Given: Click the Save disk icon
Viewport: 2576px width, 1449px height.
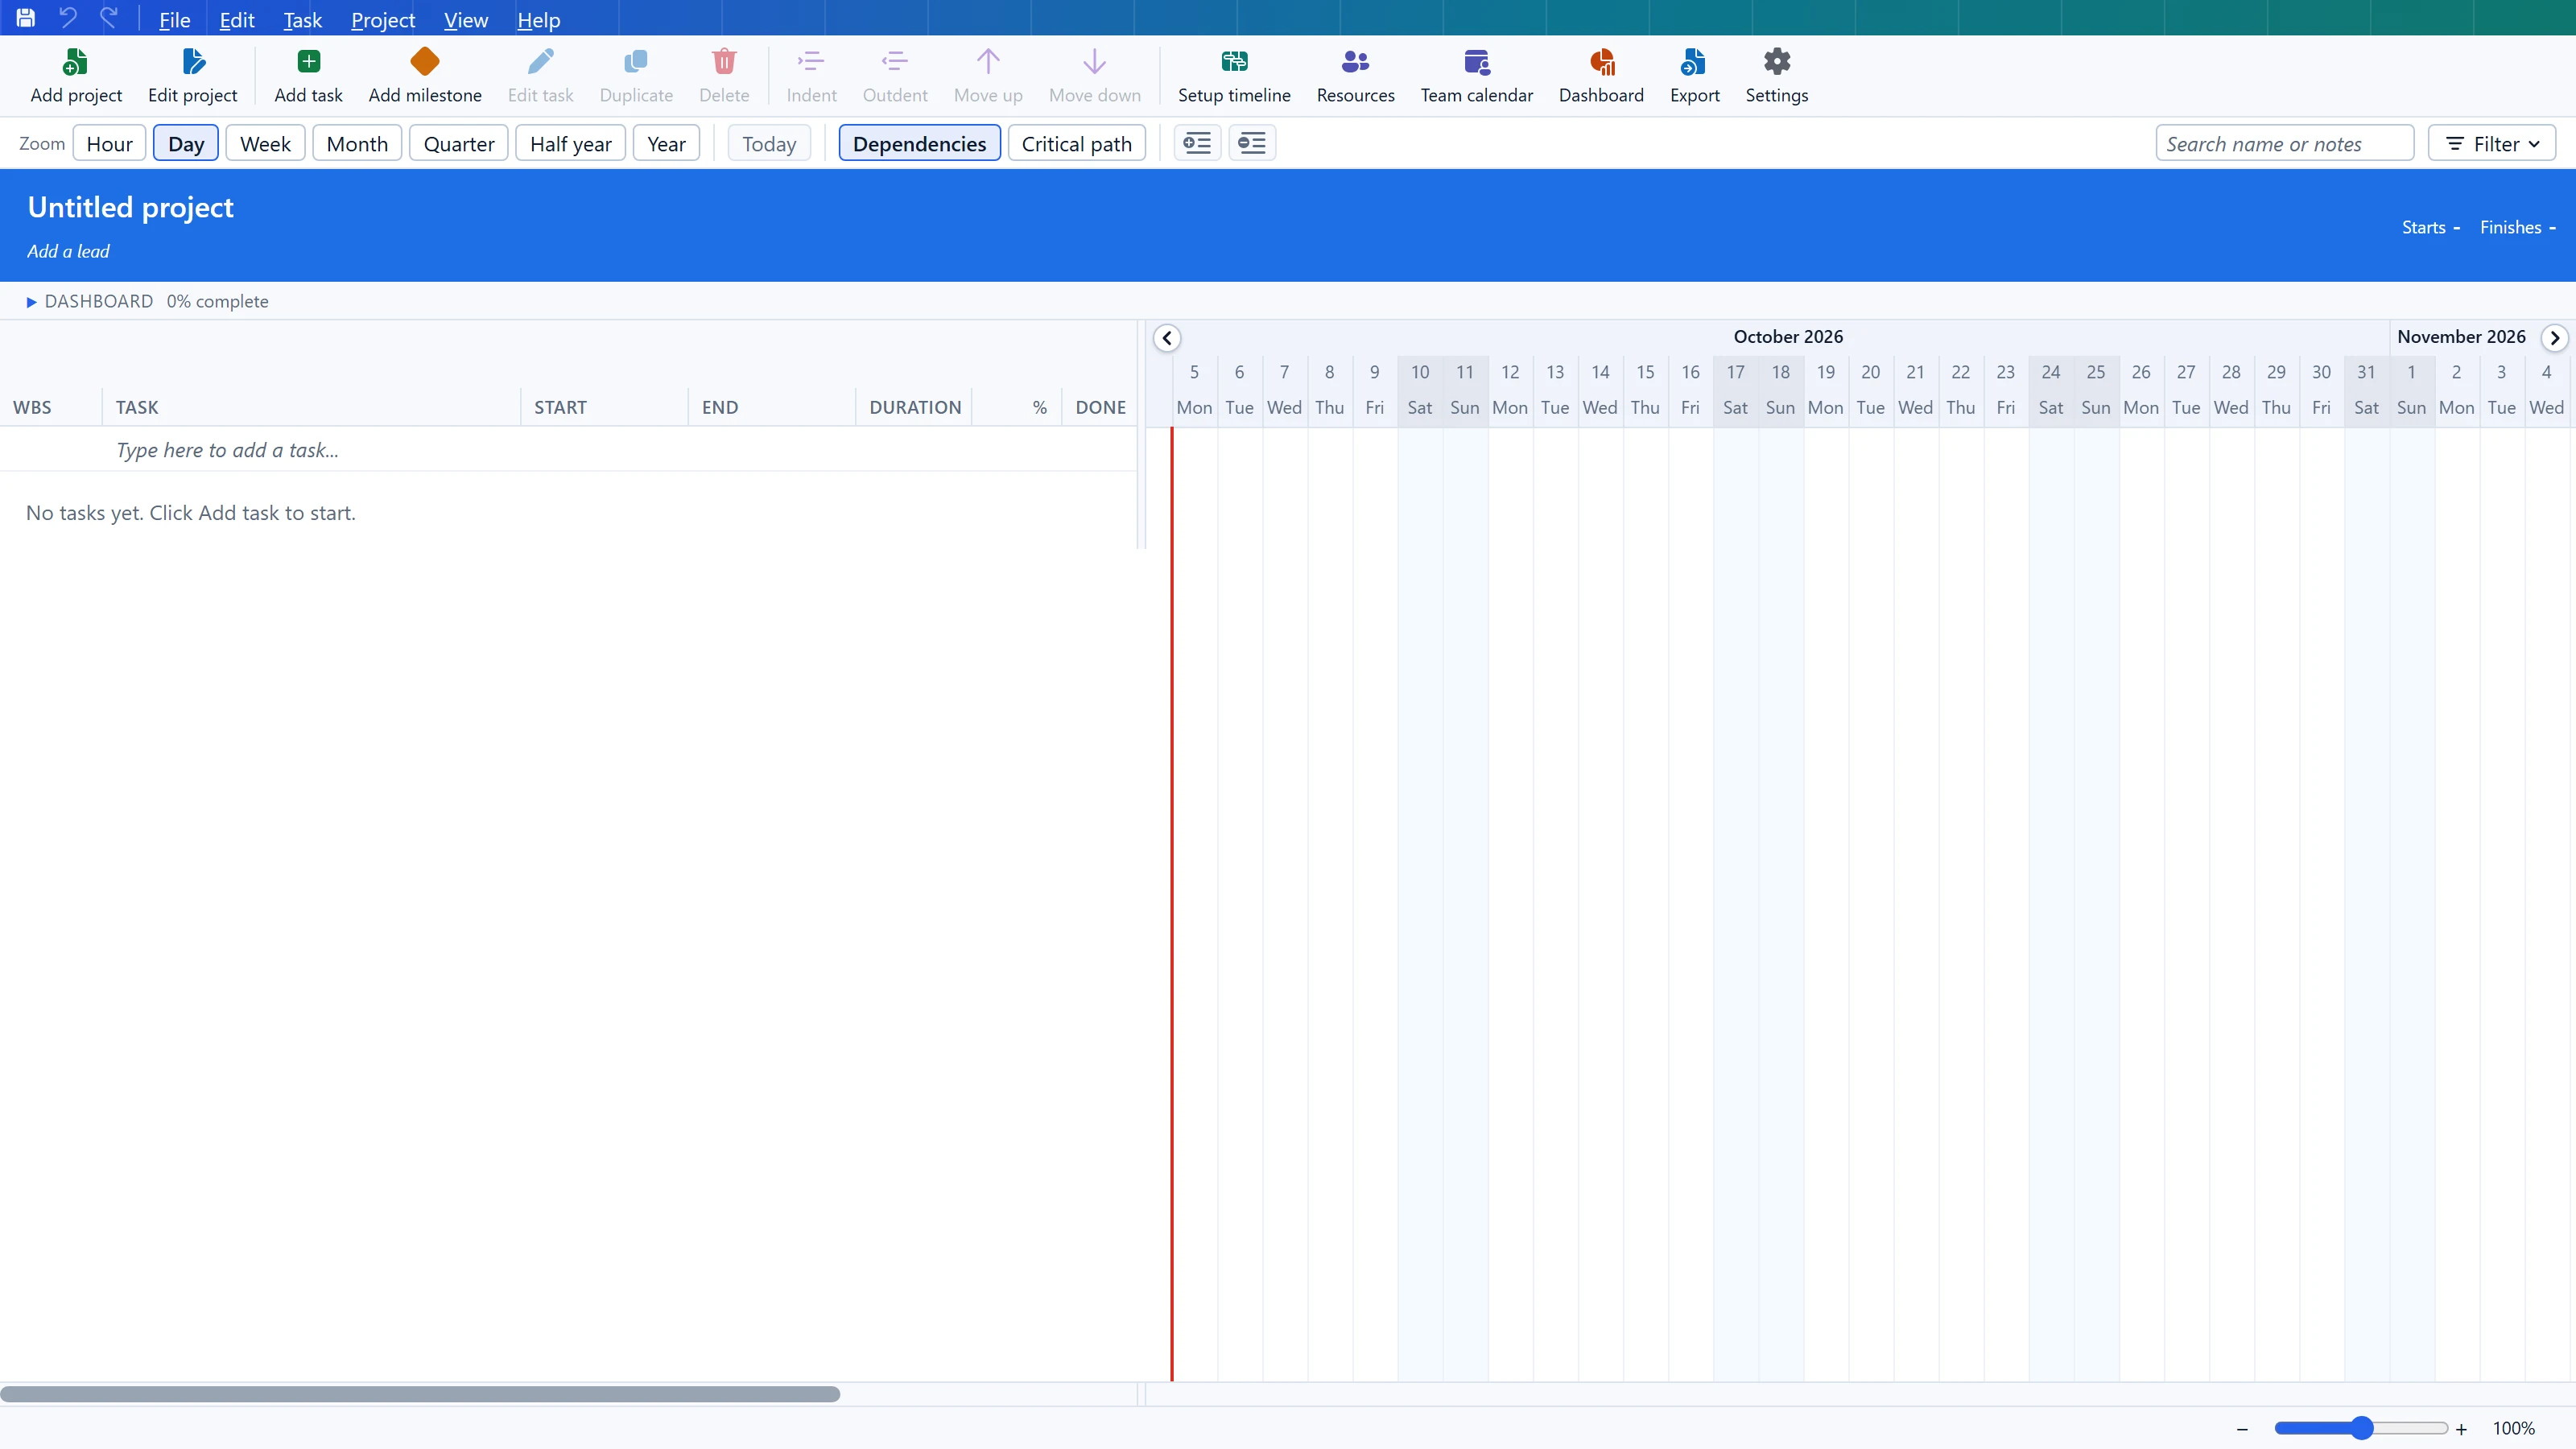Looking at the screenshot, I should pyautogui.click(x=26, y=18).
